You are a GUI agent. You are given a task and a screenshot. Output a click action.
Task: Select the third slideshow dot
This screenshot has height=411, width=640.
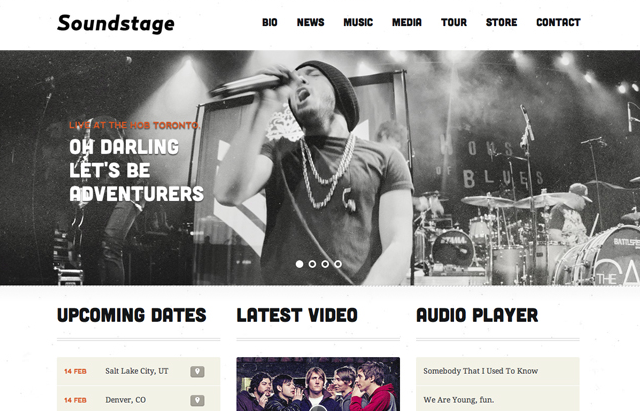325,264
